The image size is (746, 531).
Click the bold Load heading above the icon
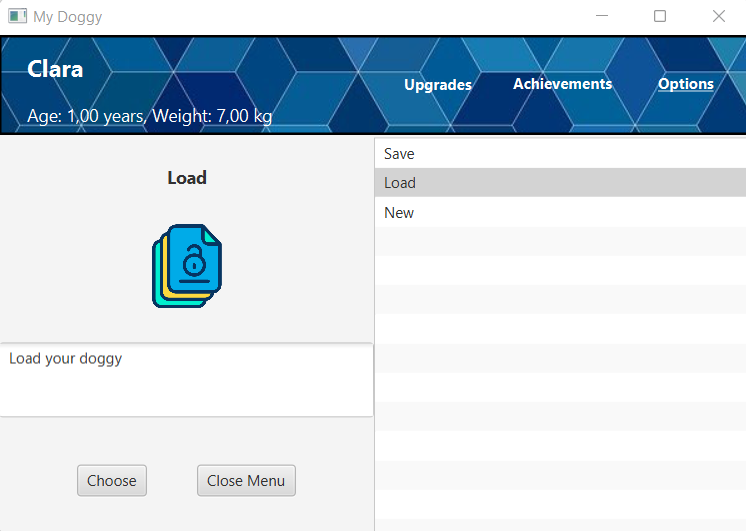[x=187, y=178]
